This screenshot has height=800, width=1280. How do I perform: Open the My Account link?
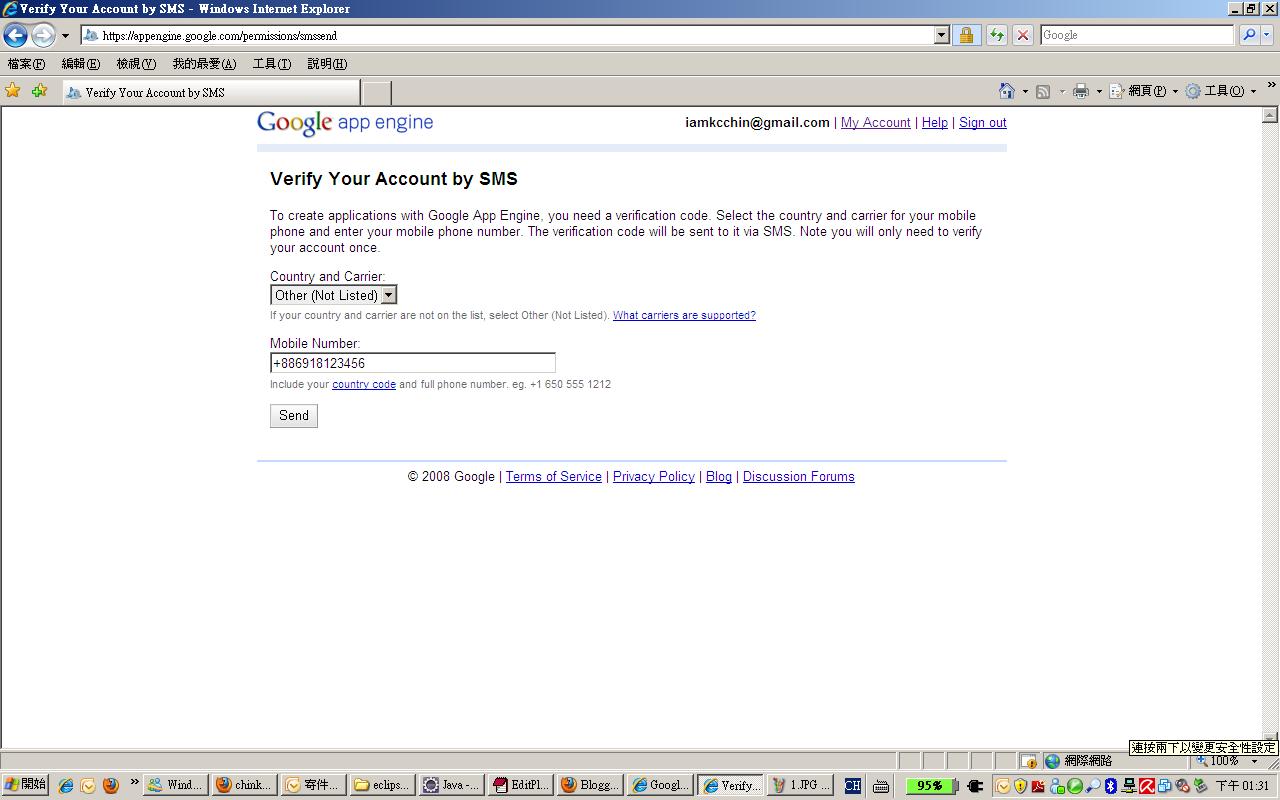tap(875, 123)
